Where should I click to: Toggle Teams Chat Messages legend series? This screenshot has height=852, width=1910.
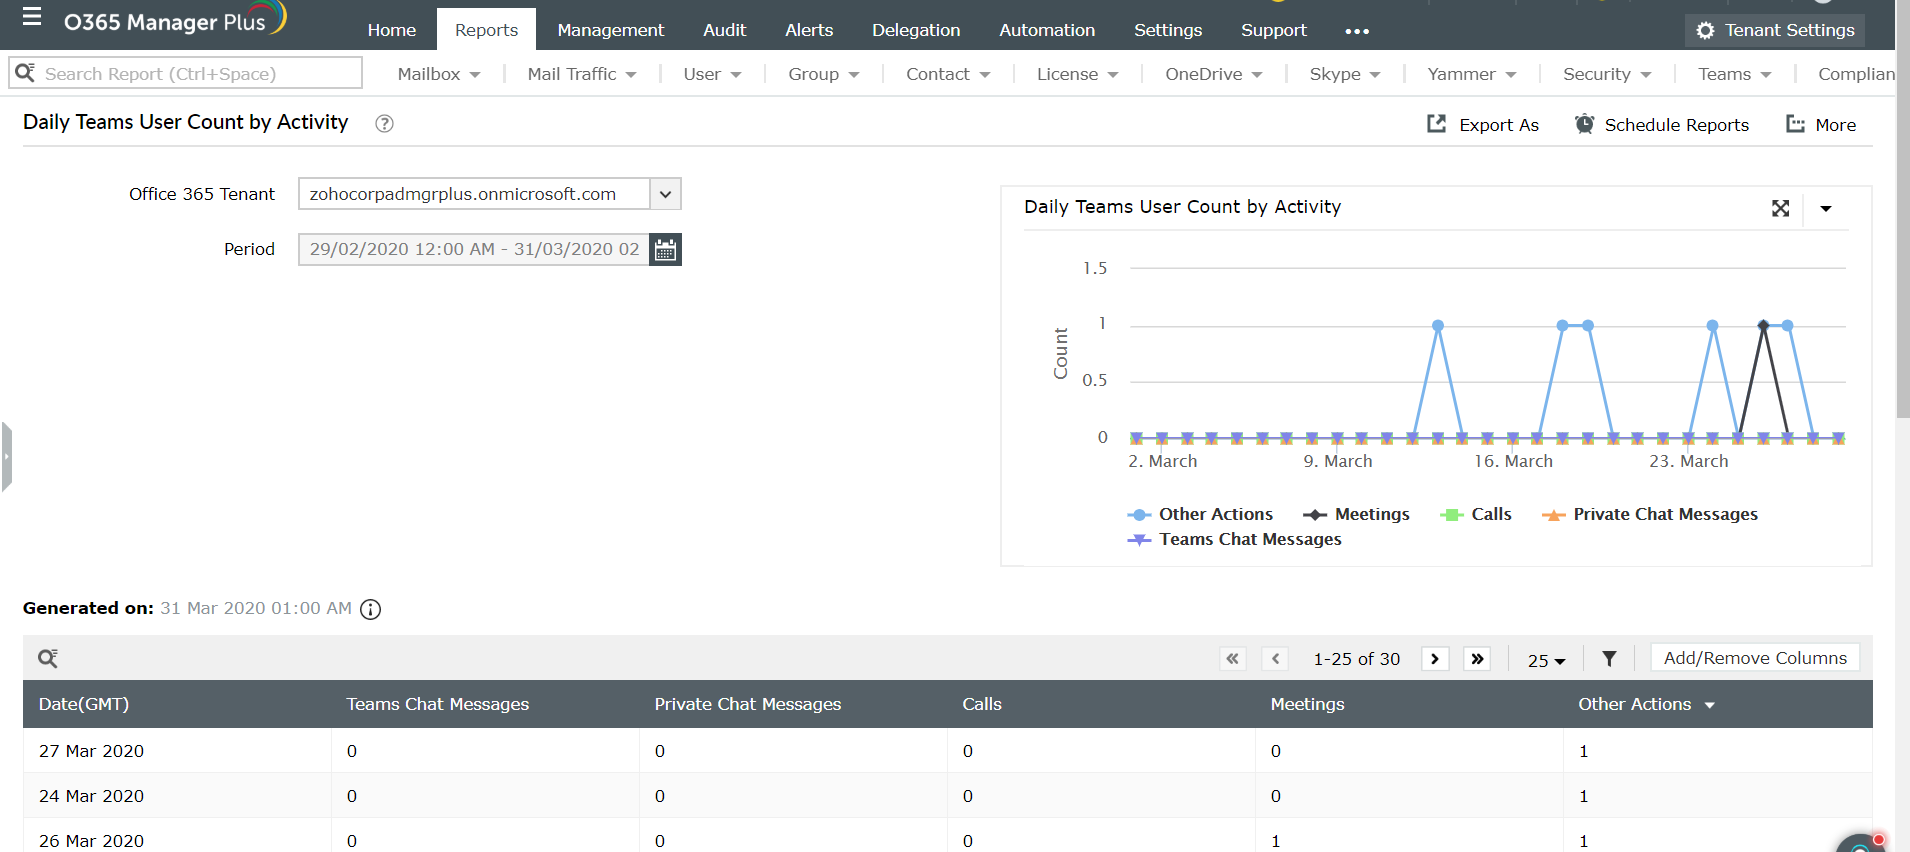pyautogui.click(x=1234, y=539)
